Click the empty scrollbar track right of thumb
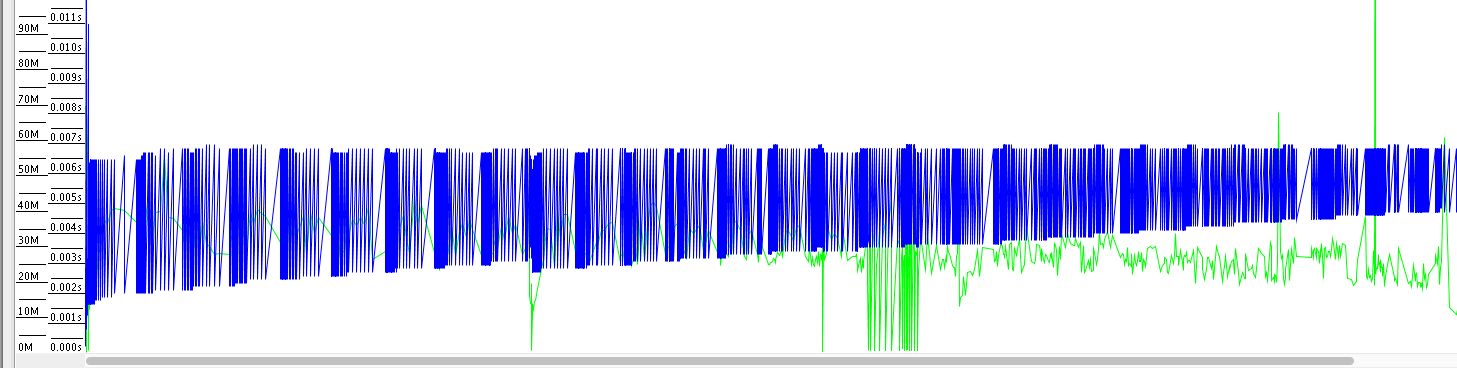The height and width of the screenshot is (368, 1457). tap(1404, 360)
